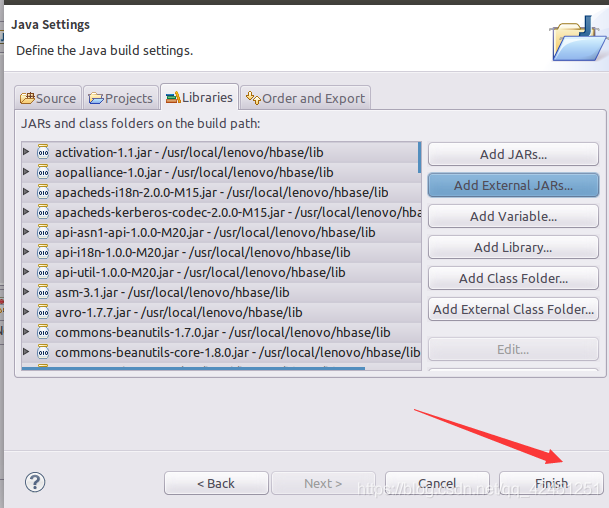This screenshot has height=508, width=609.
Task: Click Add External Class Folder... button
Action: (513, 310)
